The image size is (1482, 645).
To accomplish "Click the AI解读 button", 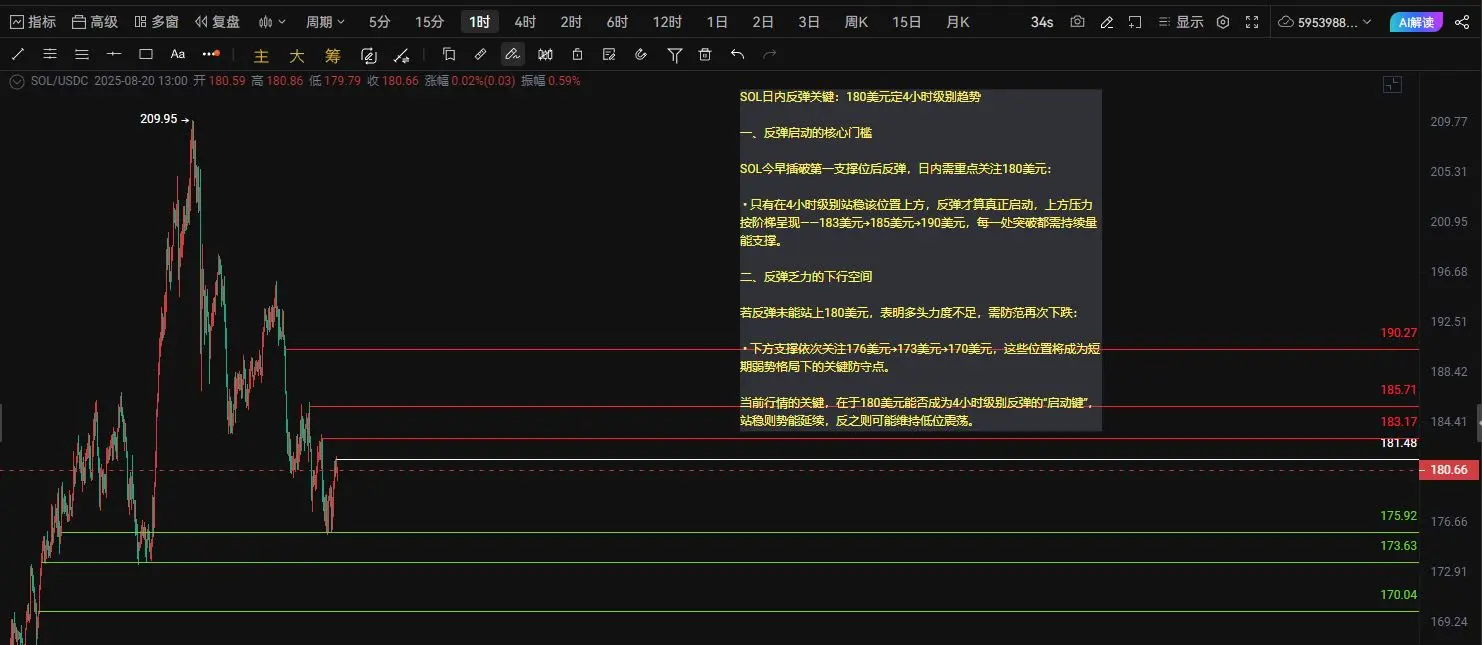I will (x=1417, y=21).
